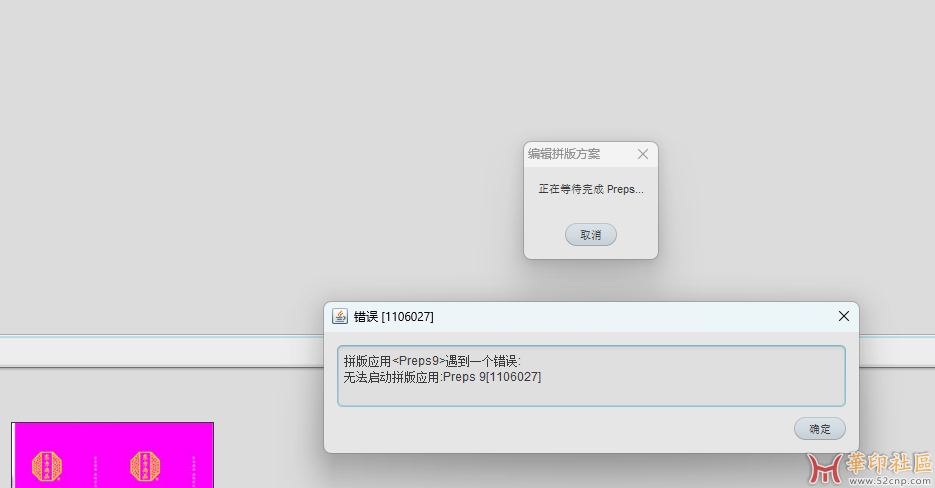935x488 pixels.
Task: Select the magenta imposition preview thumbnail
Action: click(x=113, y=455)
